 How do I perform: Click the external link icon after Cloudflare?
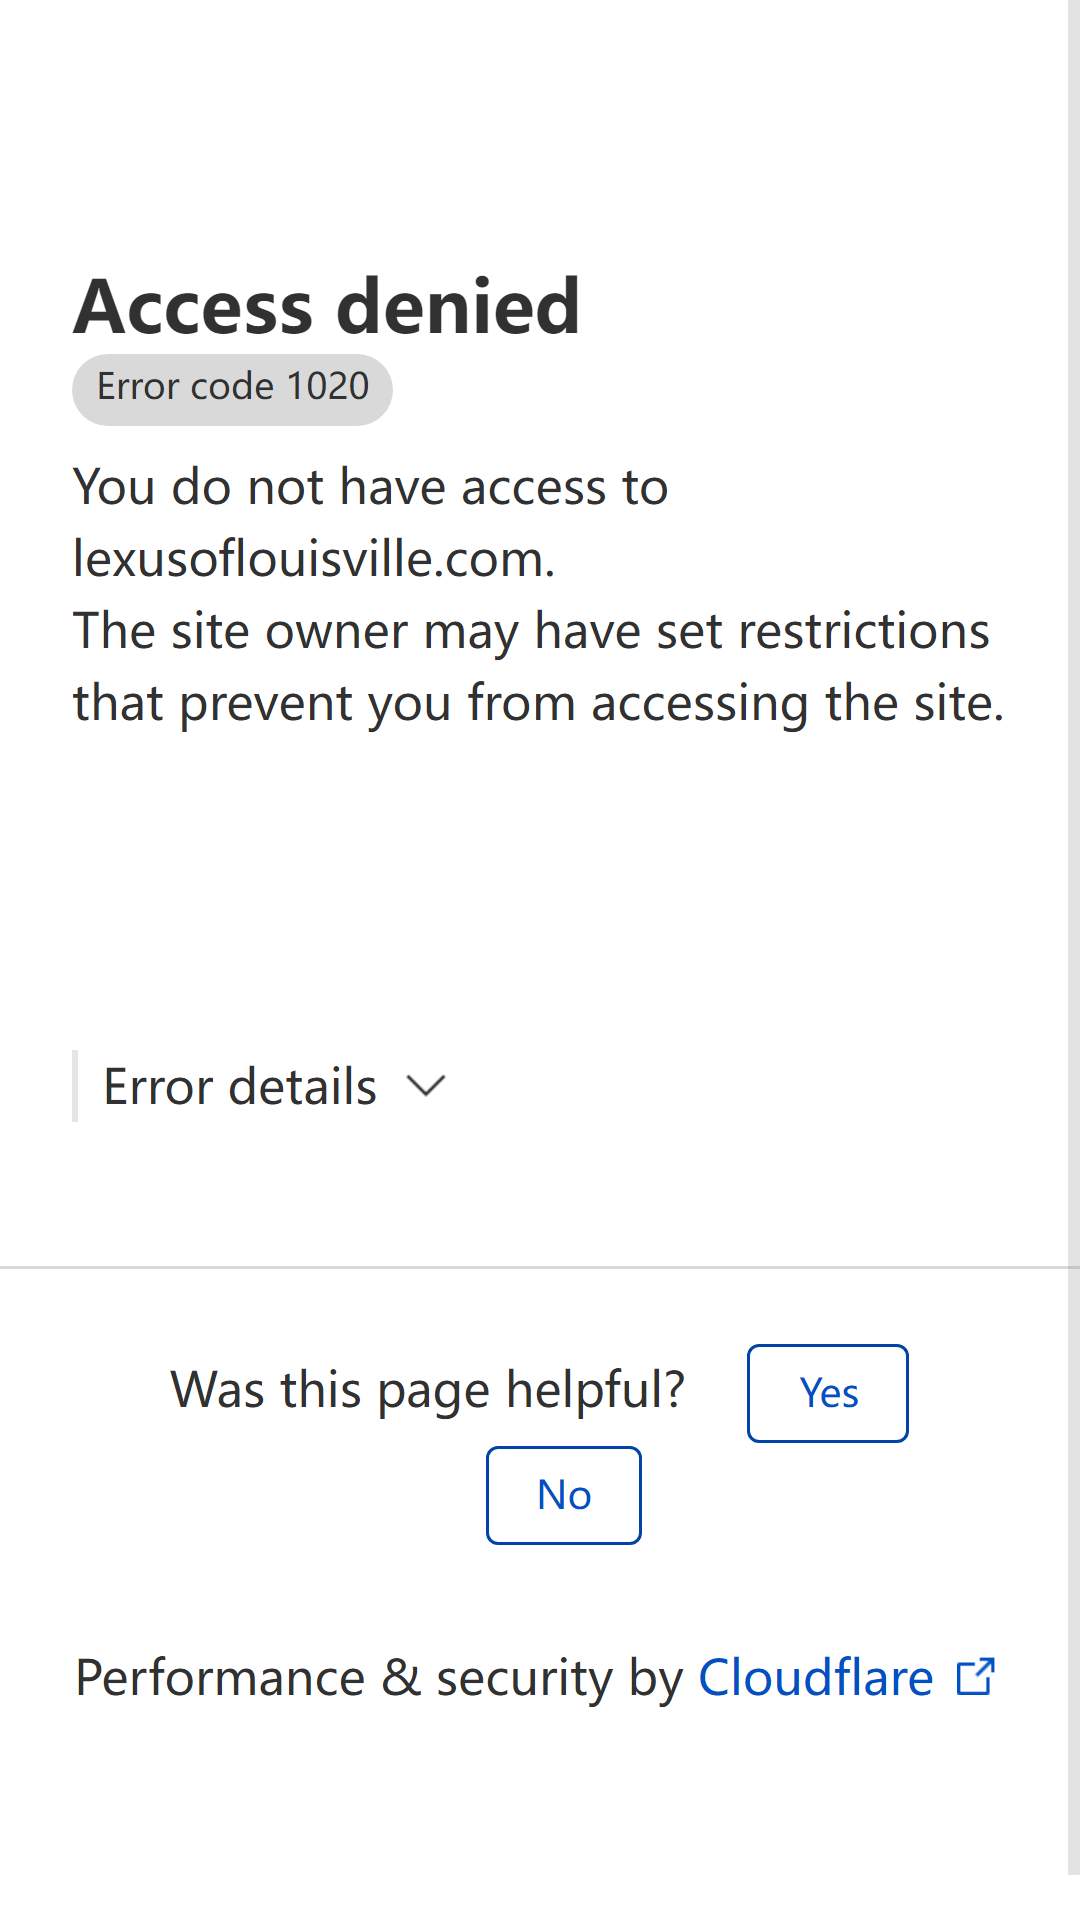[975, 1677]
